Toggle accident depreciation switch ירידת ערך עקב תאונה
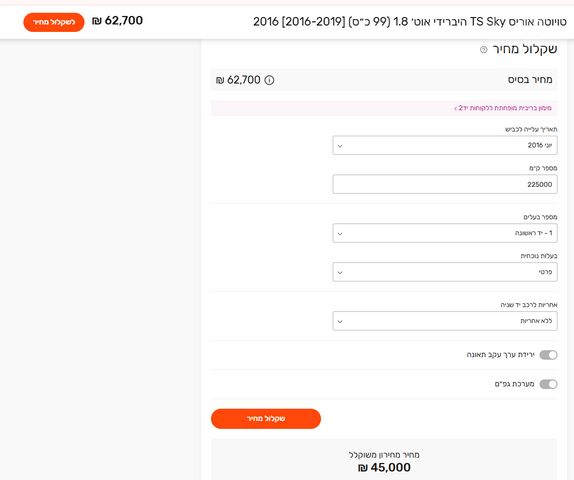The height and width of the screenshot is (480, 574). click(548, 355)
